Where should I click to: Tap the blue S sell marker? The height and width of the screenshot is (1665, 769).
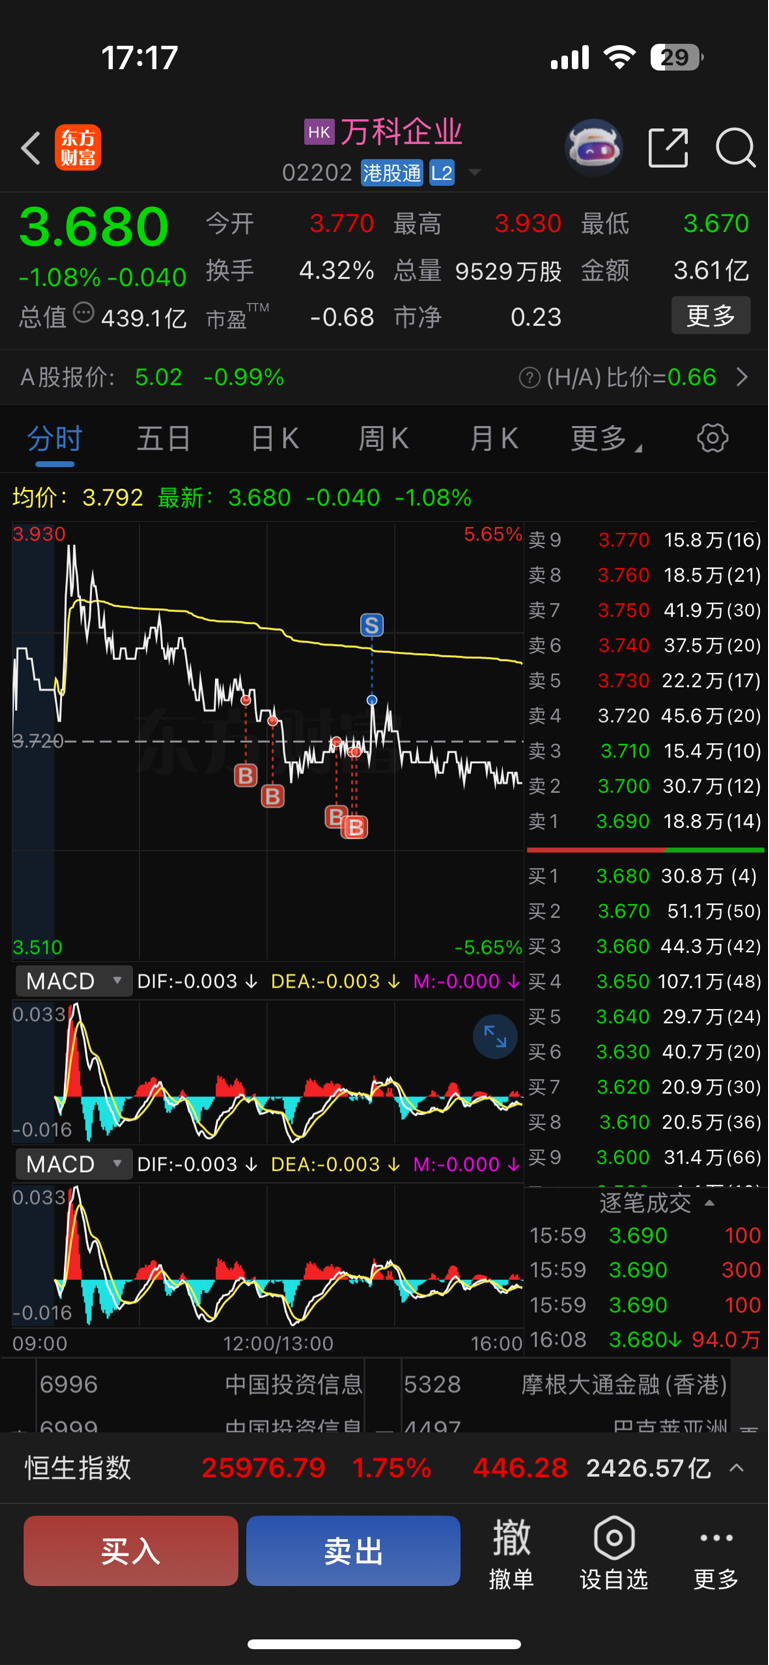click(x=371, y=625)
